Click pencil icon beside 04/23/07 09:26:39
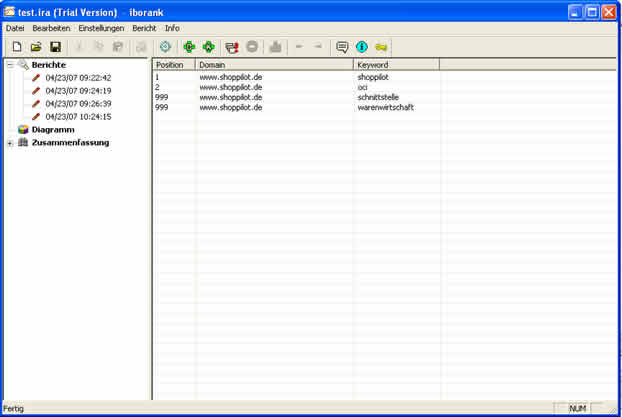This screenshot has width=622, height=417. [36, 104]
